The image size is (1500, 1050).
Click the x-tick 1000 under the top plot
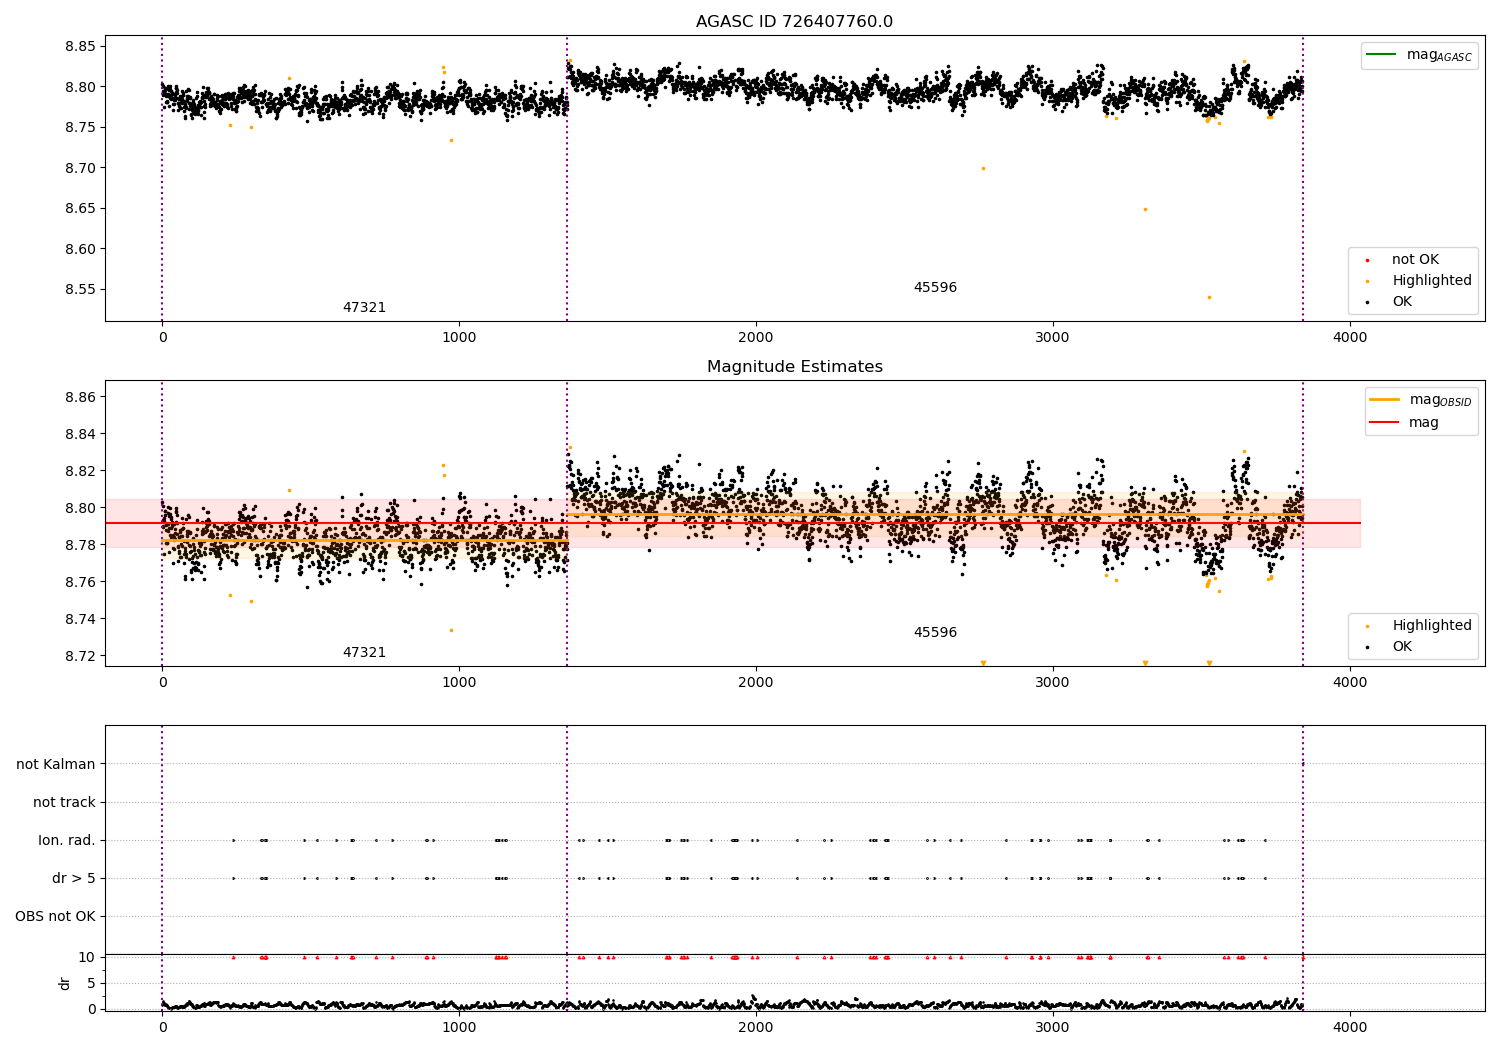click(x=459, y=338)
